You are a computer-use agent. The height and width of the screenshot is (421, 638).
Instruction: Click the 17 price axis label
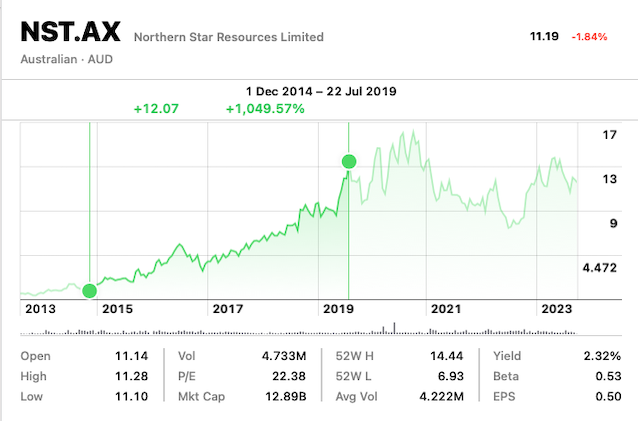pos(610,135)
